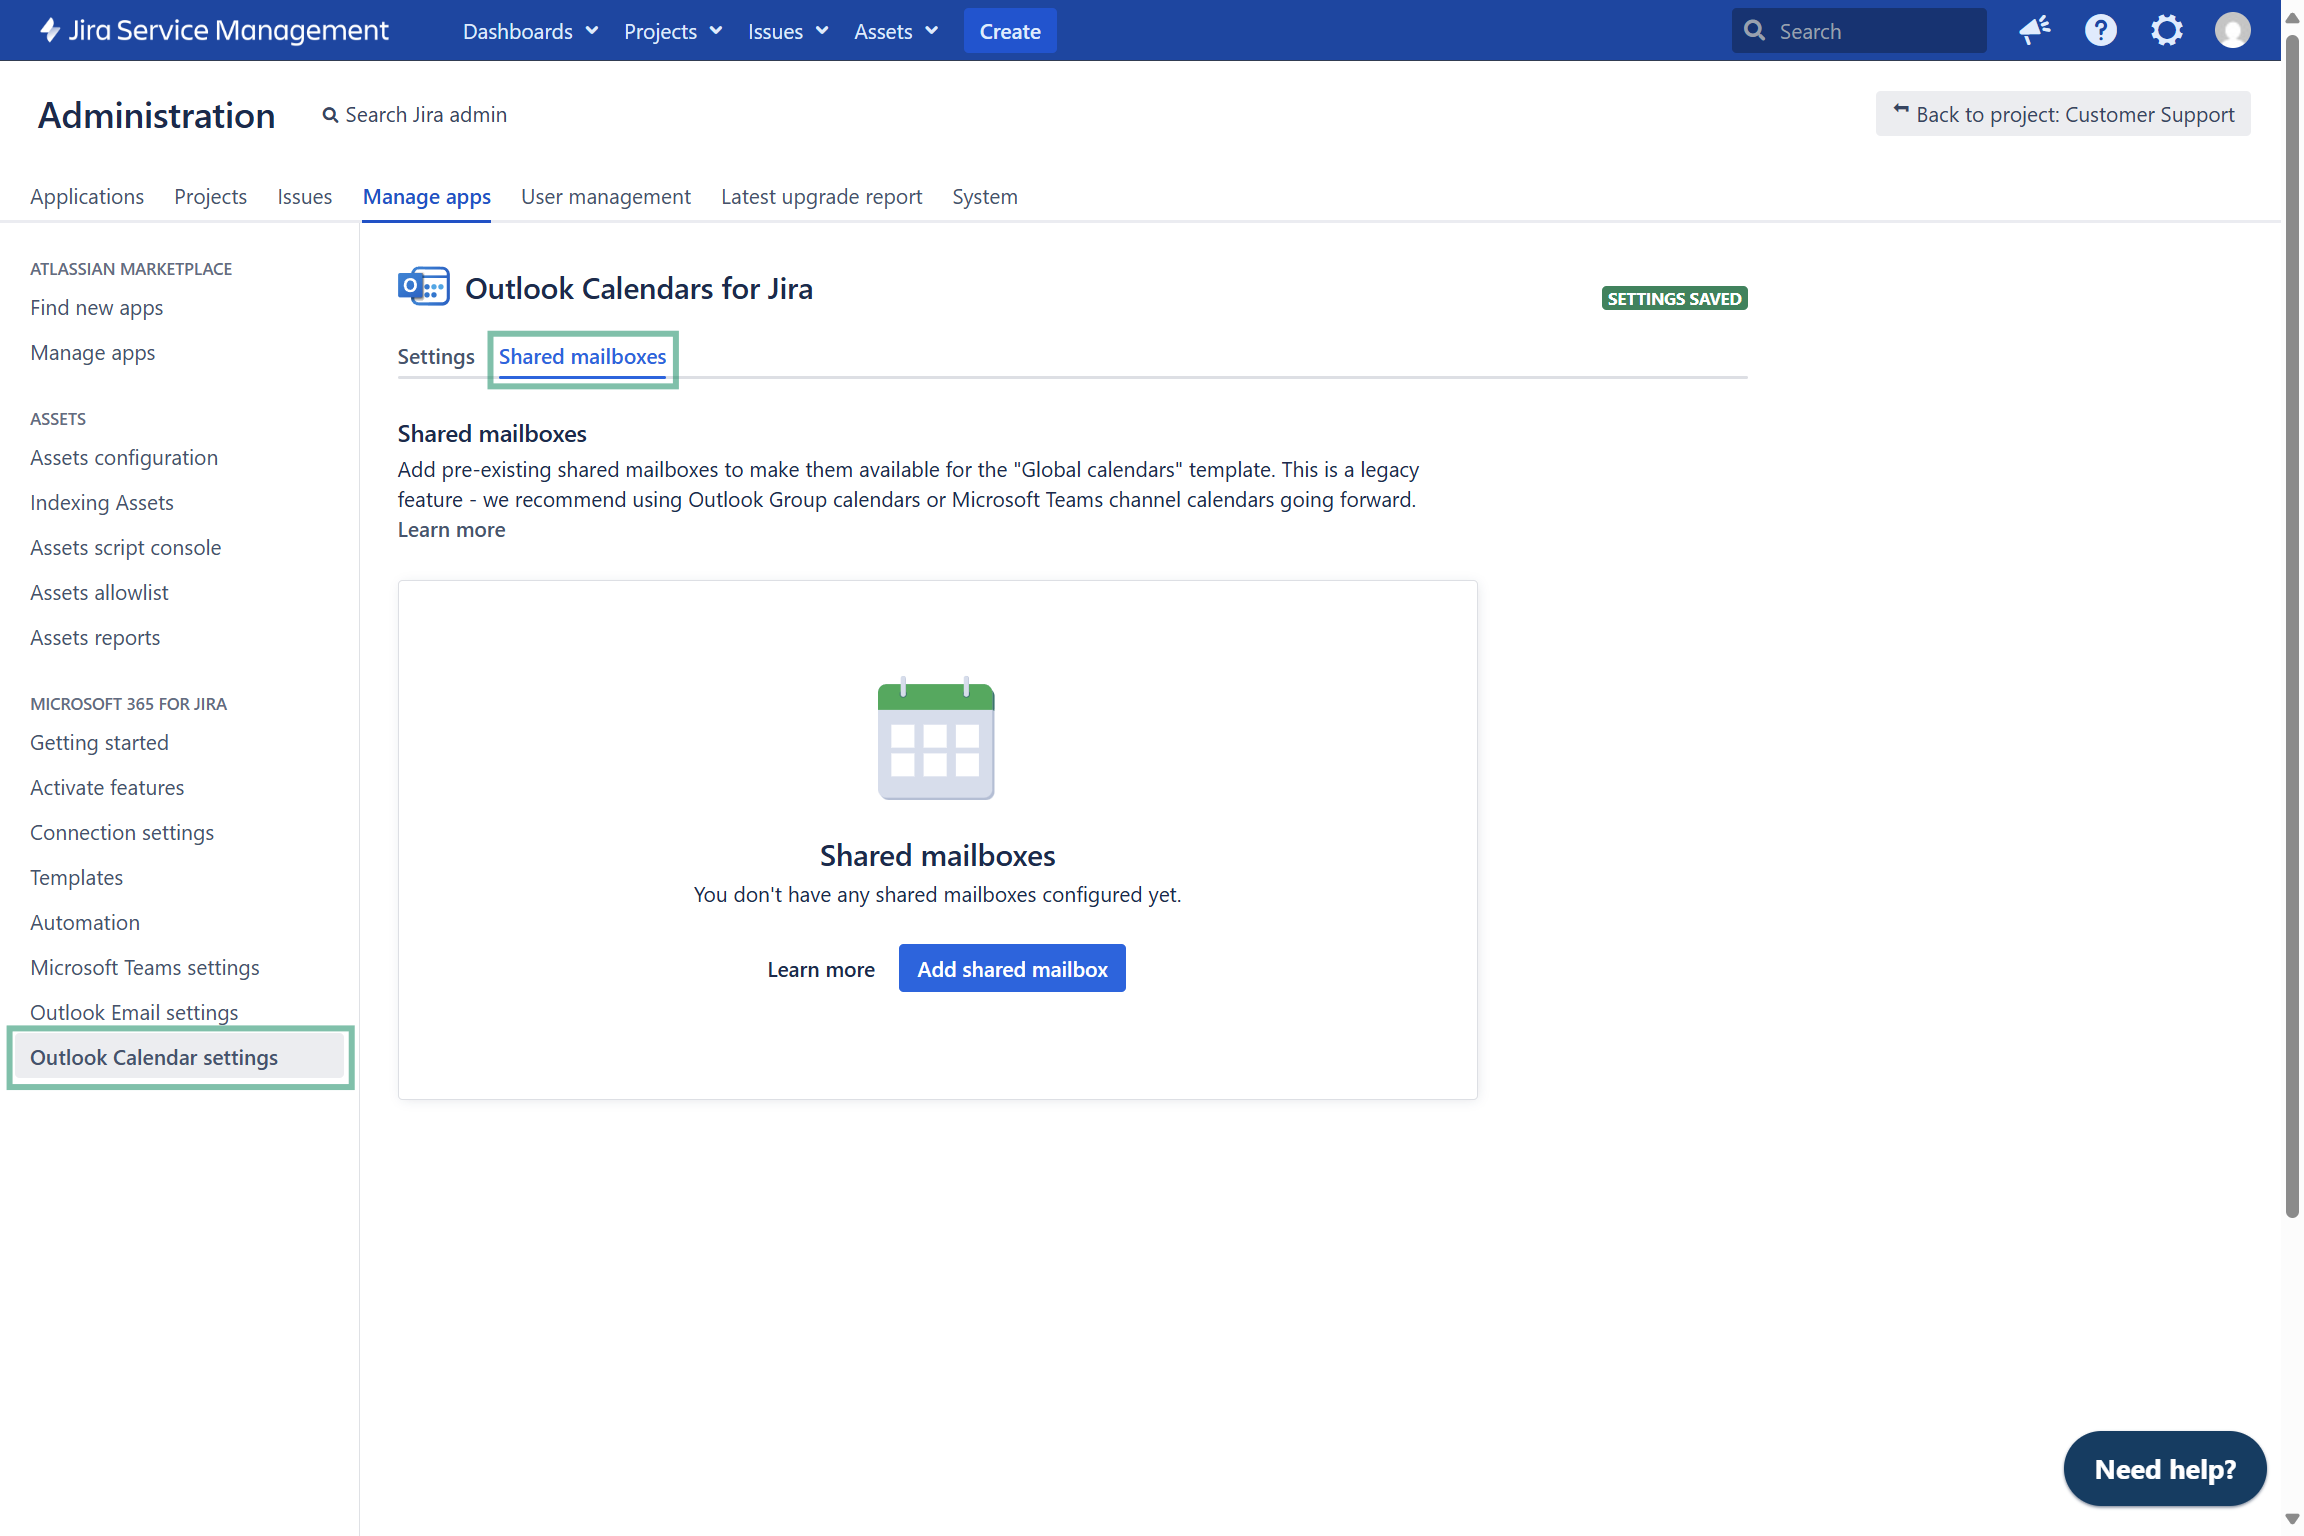Expand the Projects dropdown menu

(x=672, y=31)
